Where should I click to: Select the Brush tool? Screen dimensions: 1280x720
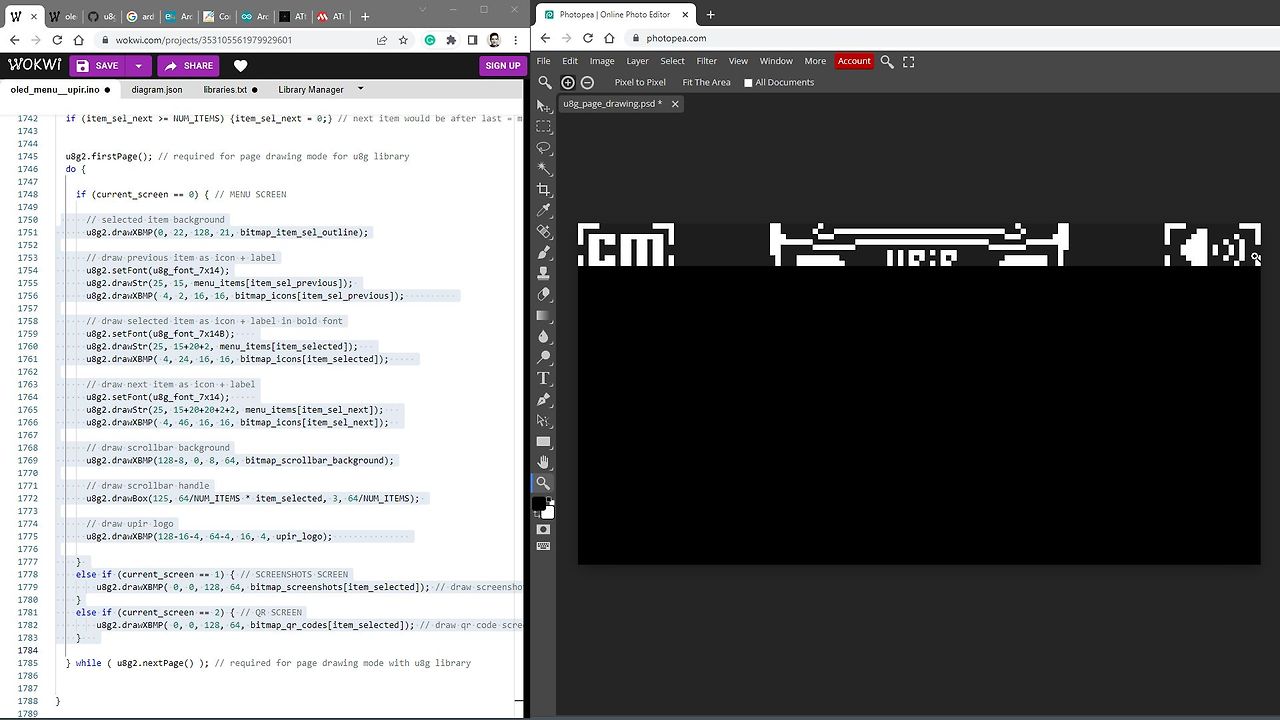544,252
